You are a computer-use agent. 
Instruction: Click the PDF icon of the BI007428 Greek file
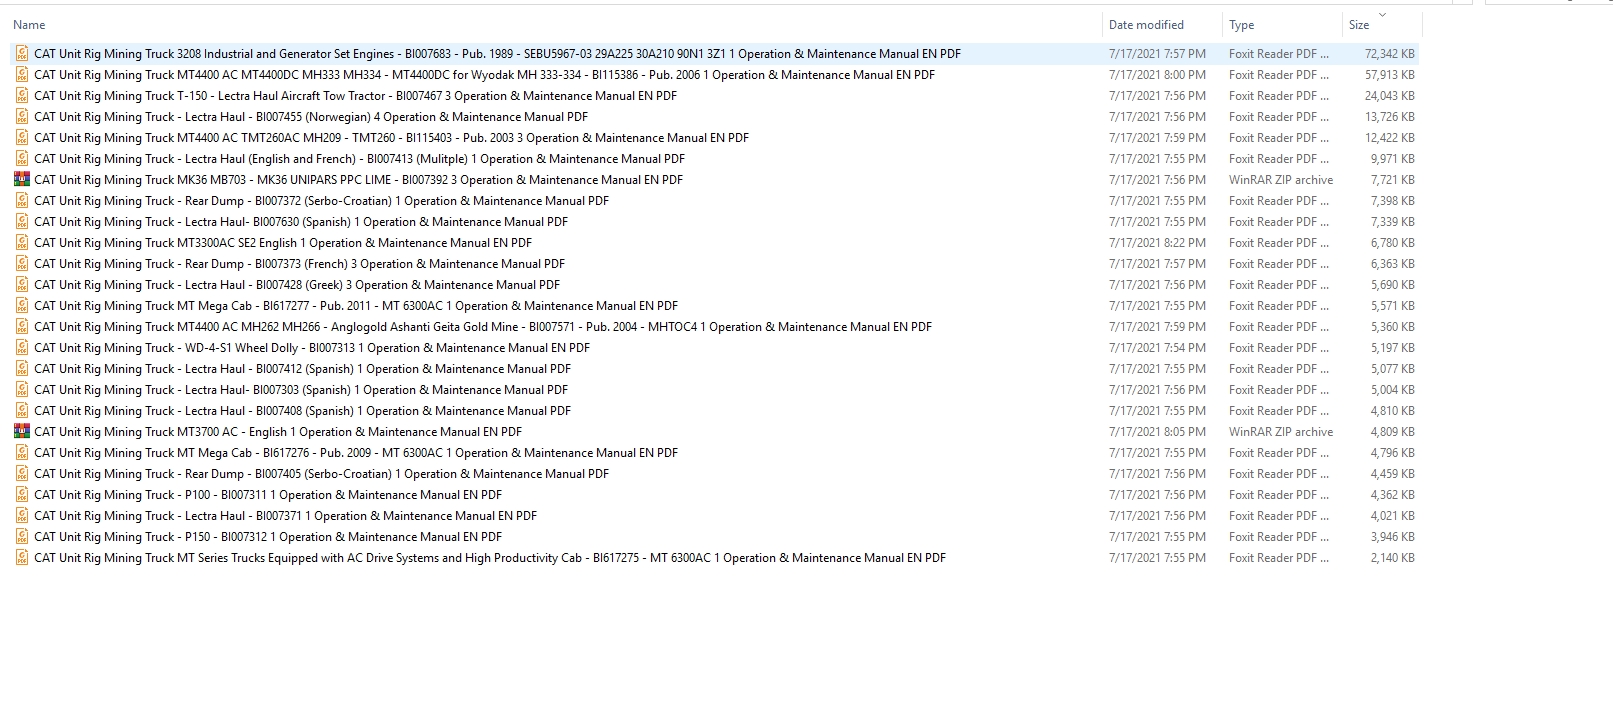[x=22, y=285]
